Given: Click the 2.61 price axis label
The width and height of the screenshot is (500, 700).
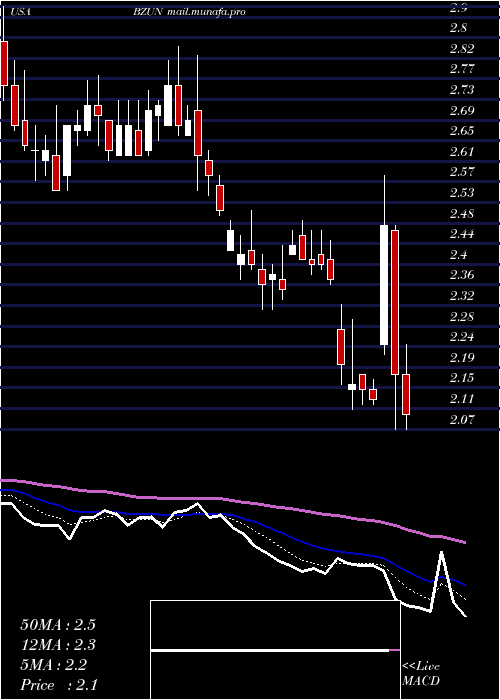Looking at the screenshot, I should pos(464,152).
